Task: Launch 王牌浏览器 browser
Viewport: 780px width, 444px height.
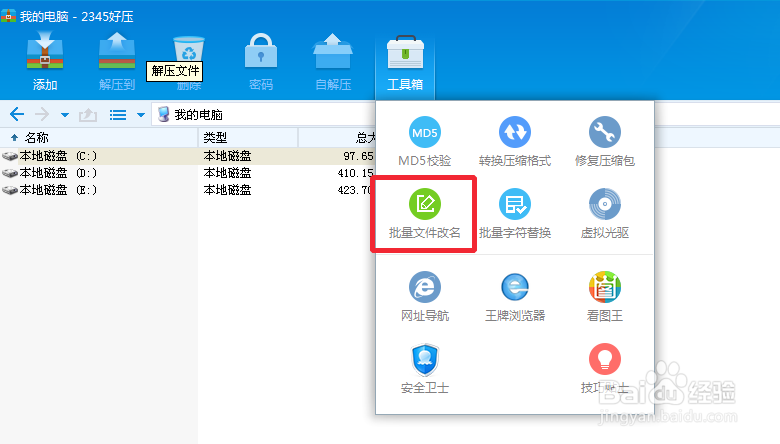Action: pyautogui.click(x=515, y=297)
